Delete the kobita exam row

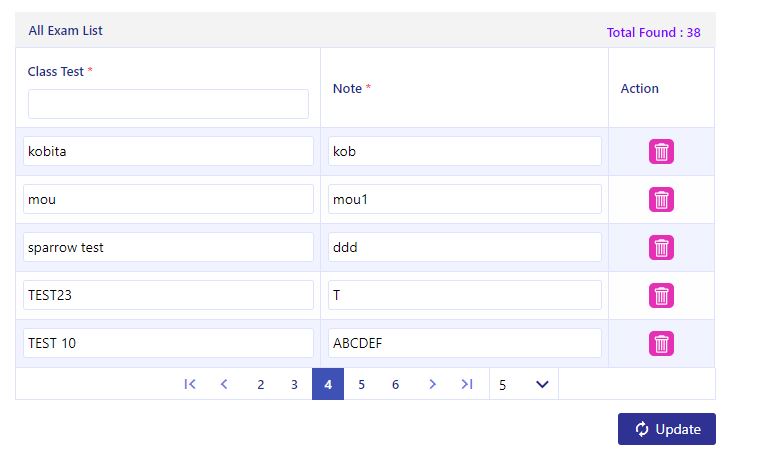(x=661, y=151)
